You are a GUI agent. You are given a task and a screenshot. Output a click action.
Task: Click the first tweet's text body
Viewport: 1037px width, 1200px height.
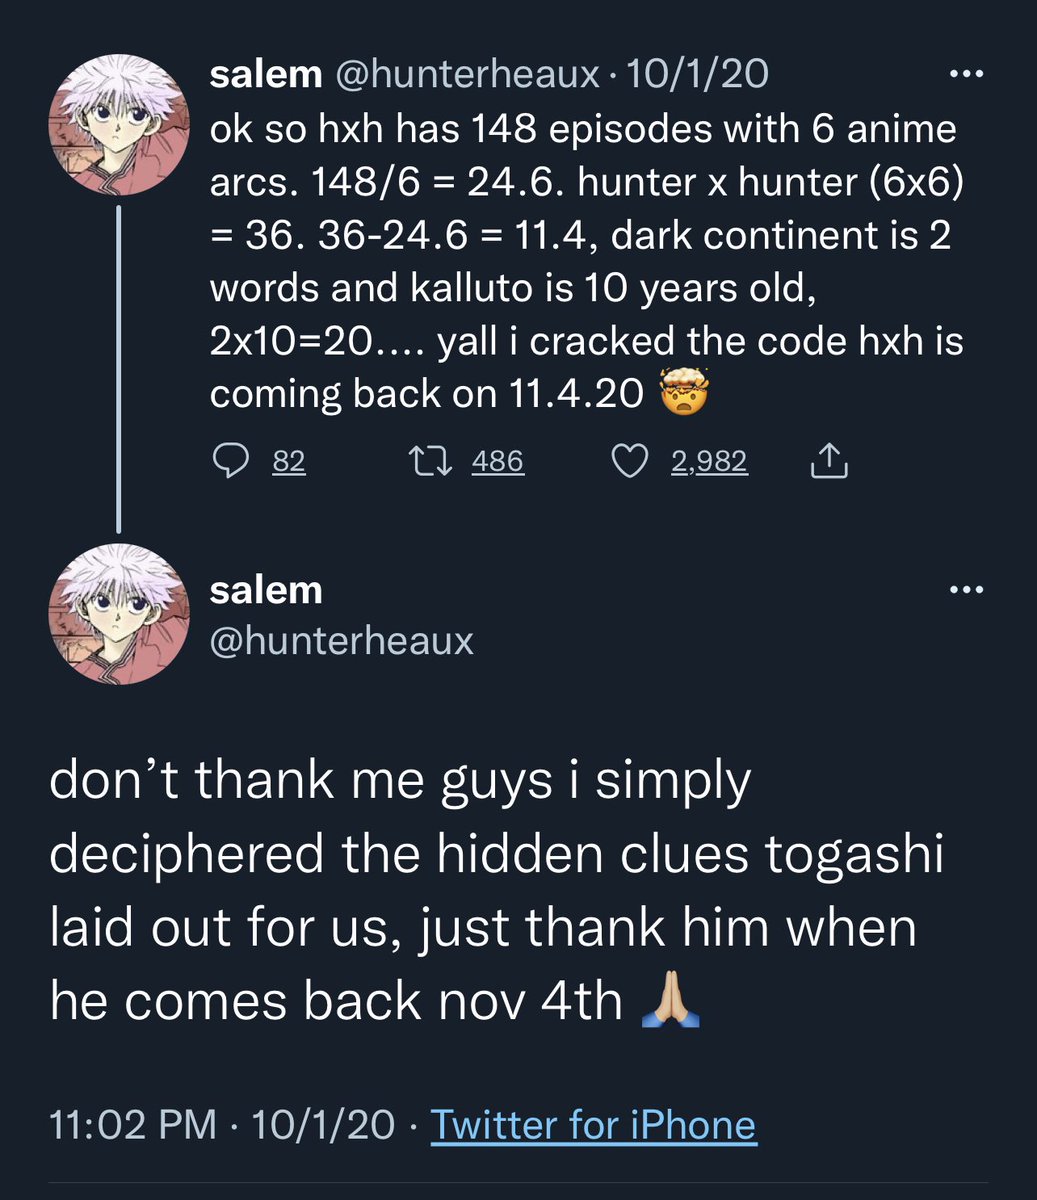587,262
